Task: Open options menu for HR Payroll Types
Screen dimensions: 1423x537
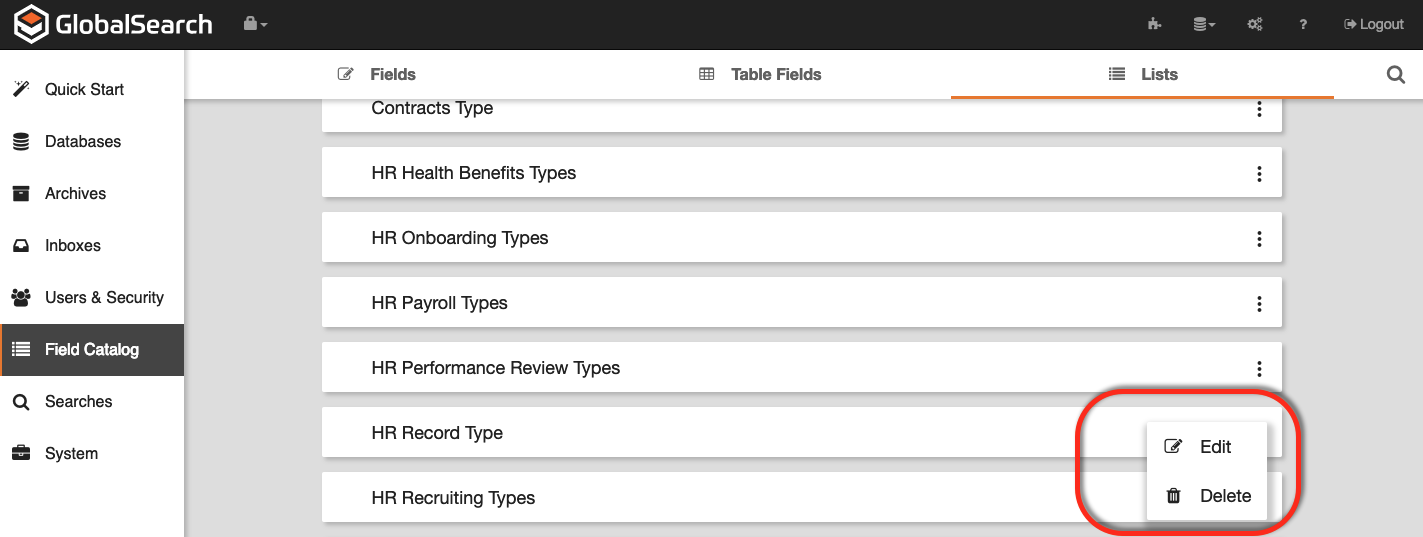Action: 1259,303
